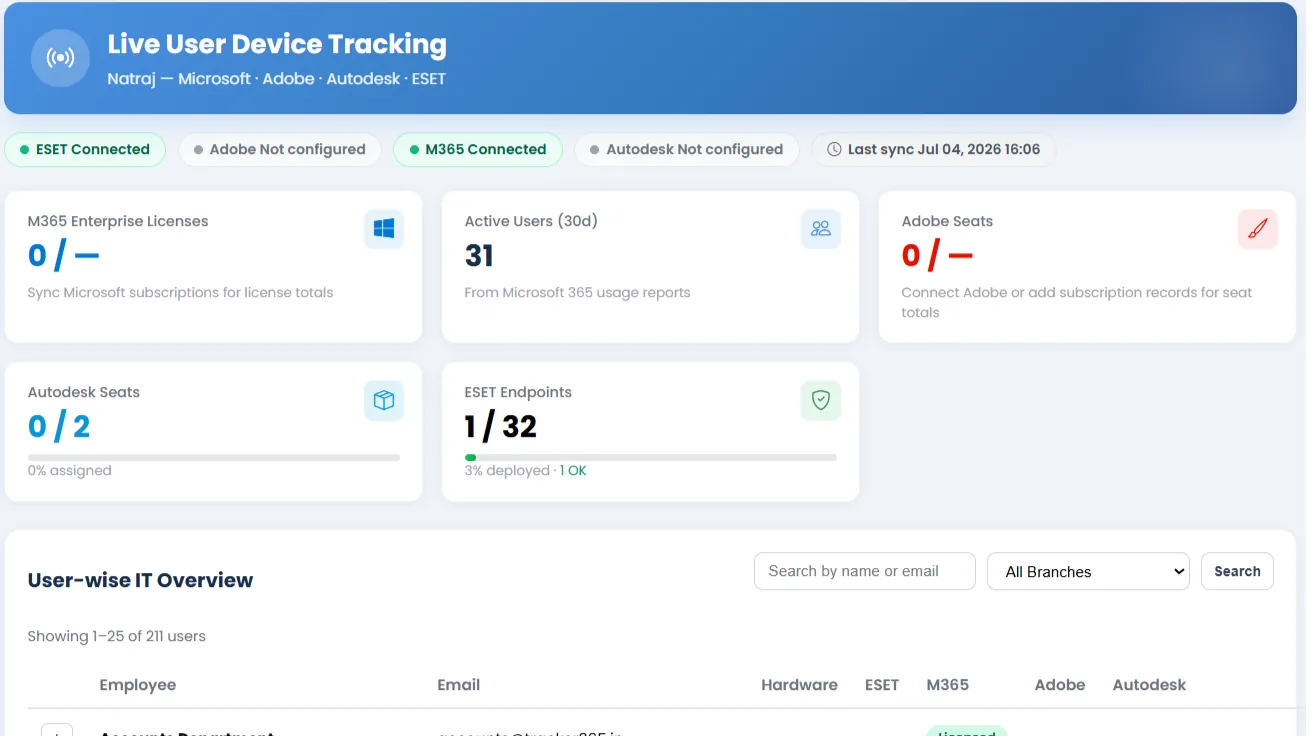The image size is (1309, 736).
Task: Click the Autodesk Seats card title
Action: click(x=84, y=392)
